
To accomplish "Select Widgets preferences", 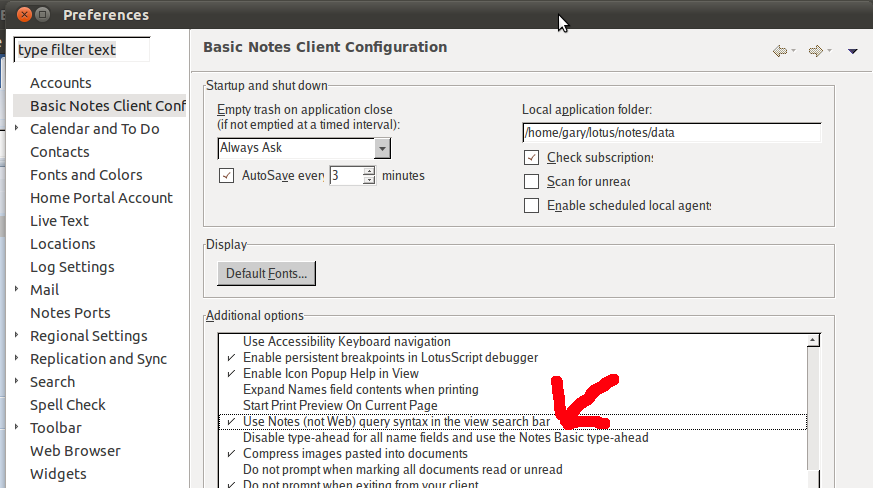I will tap(58, 474).
